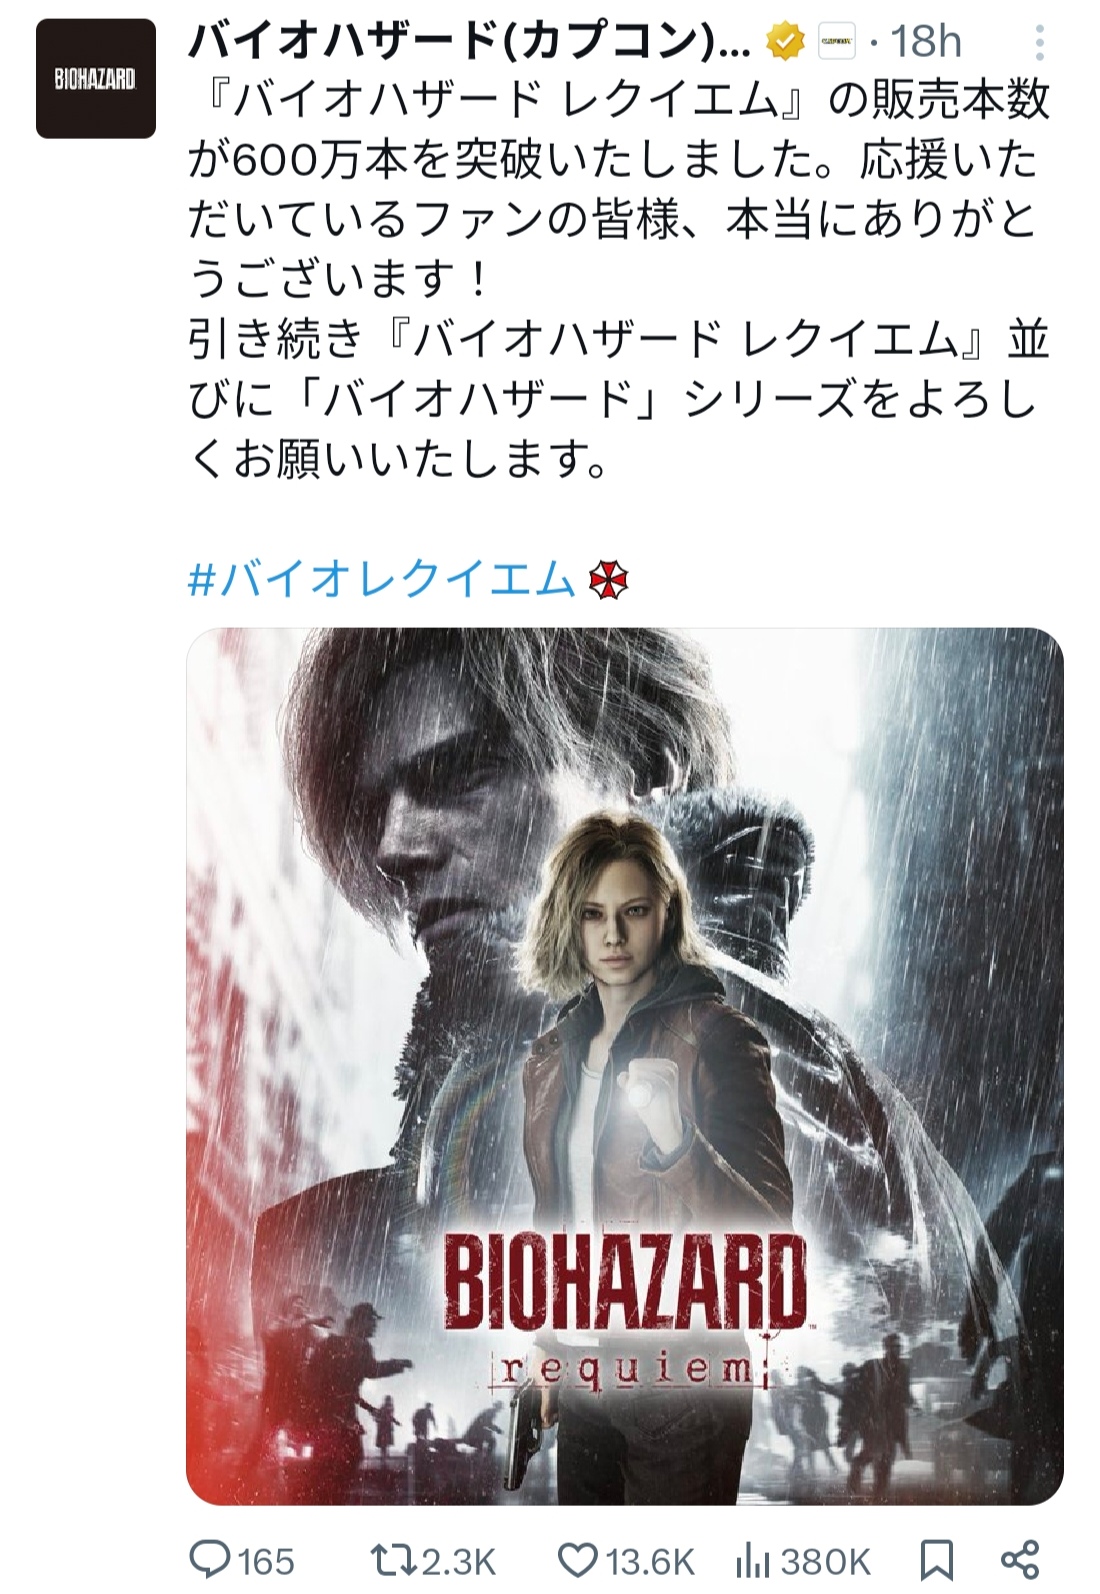This screenshot has width=1100, height=1594.
Task: Open the #バイオレクイエム hashtag link
Action: point(382,580)
